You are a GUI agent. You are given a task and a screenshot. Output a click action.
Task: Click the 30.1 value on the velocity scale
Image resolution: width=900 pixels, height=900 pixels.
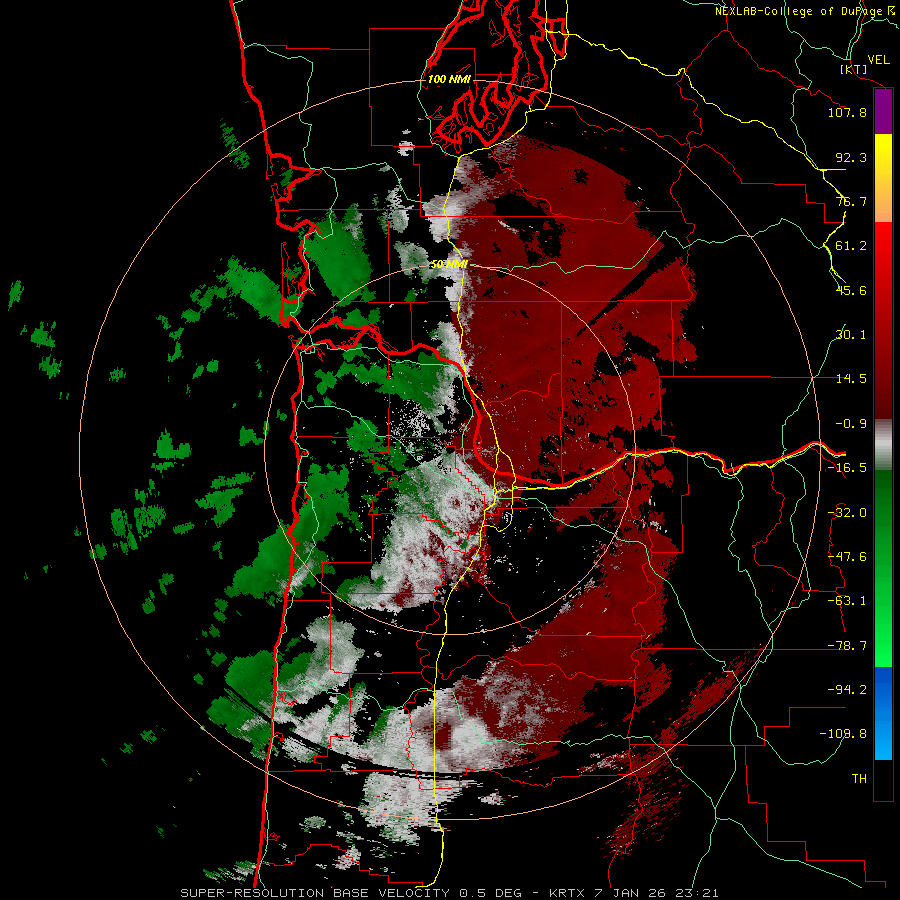[x=850, y=335]
